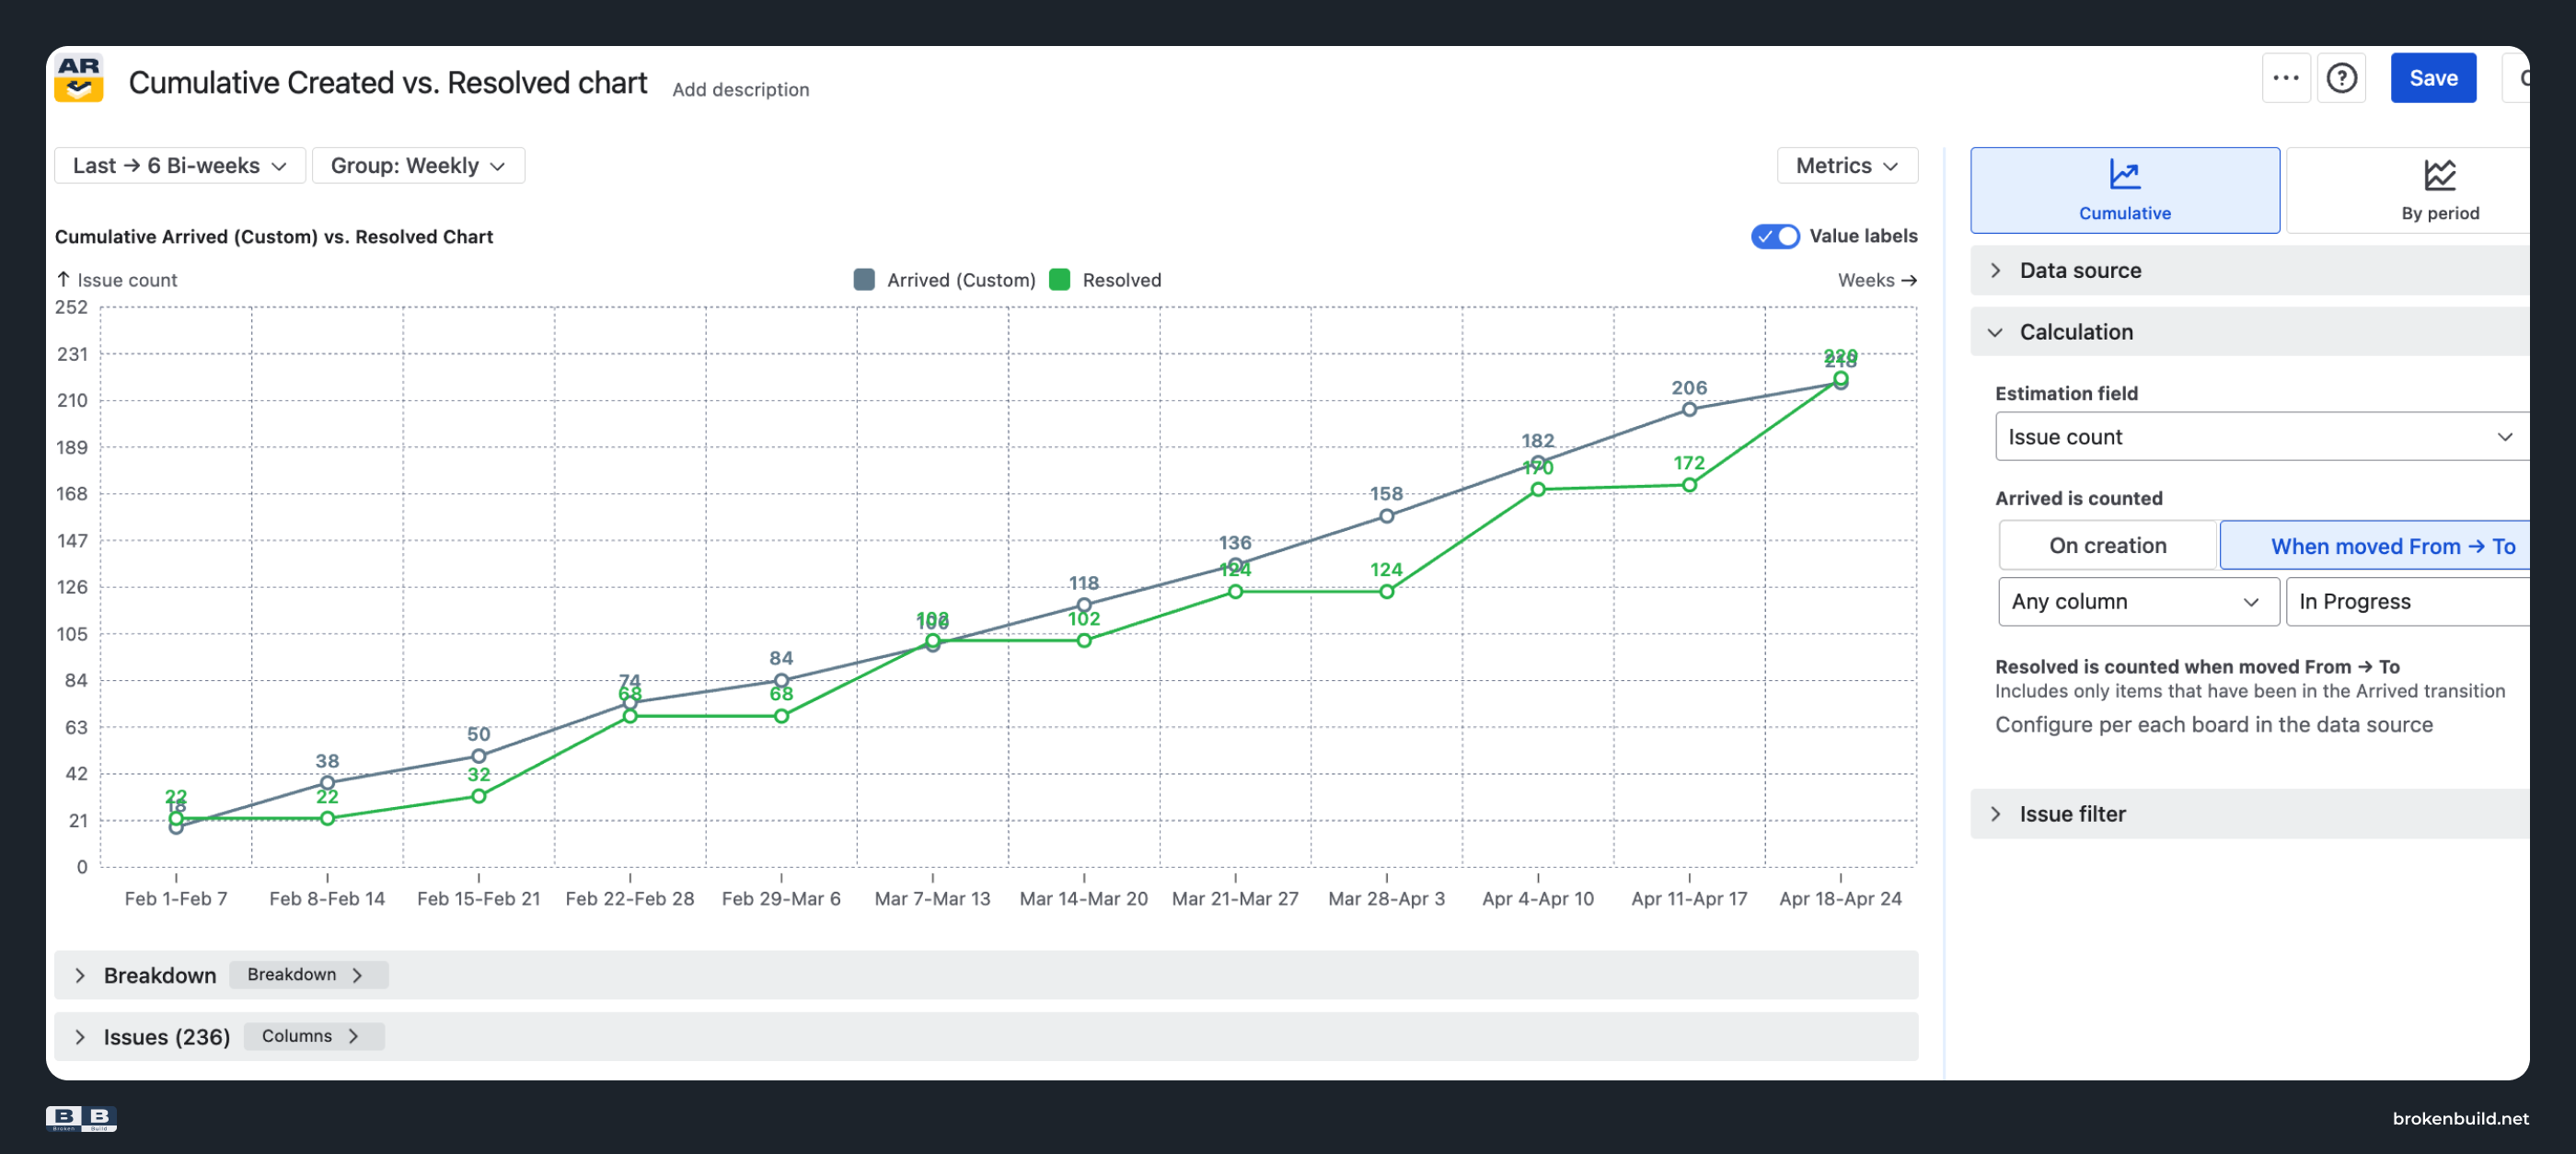Click the 158 Arrived data point
2576x1154 pixels.
pos(1386,516)
